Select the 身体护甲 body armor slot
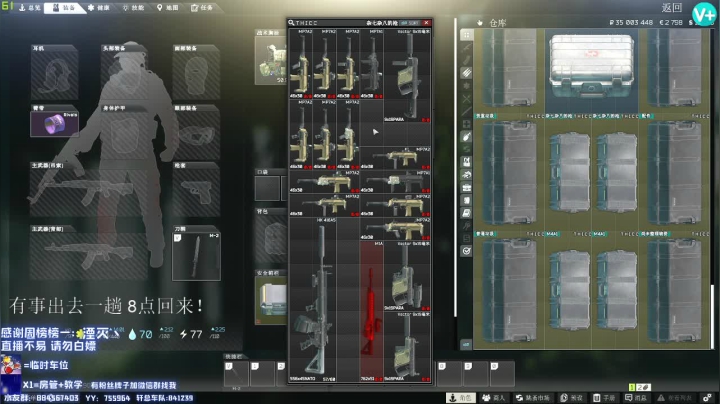This screenshot has width=720, height=404. coord(125,132)
